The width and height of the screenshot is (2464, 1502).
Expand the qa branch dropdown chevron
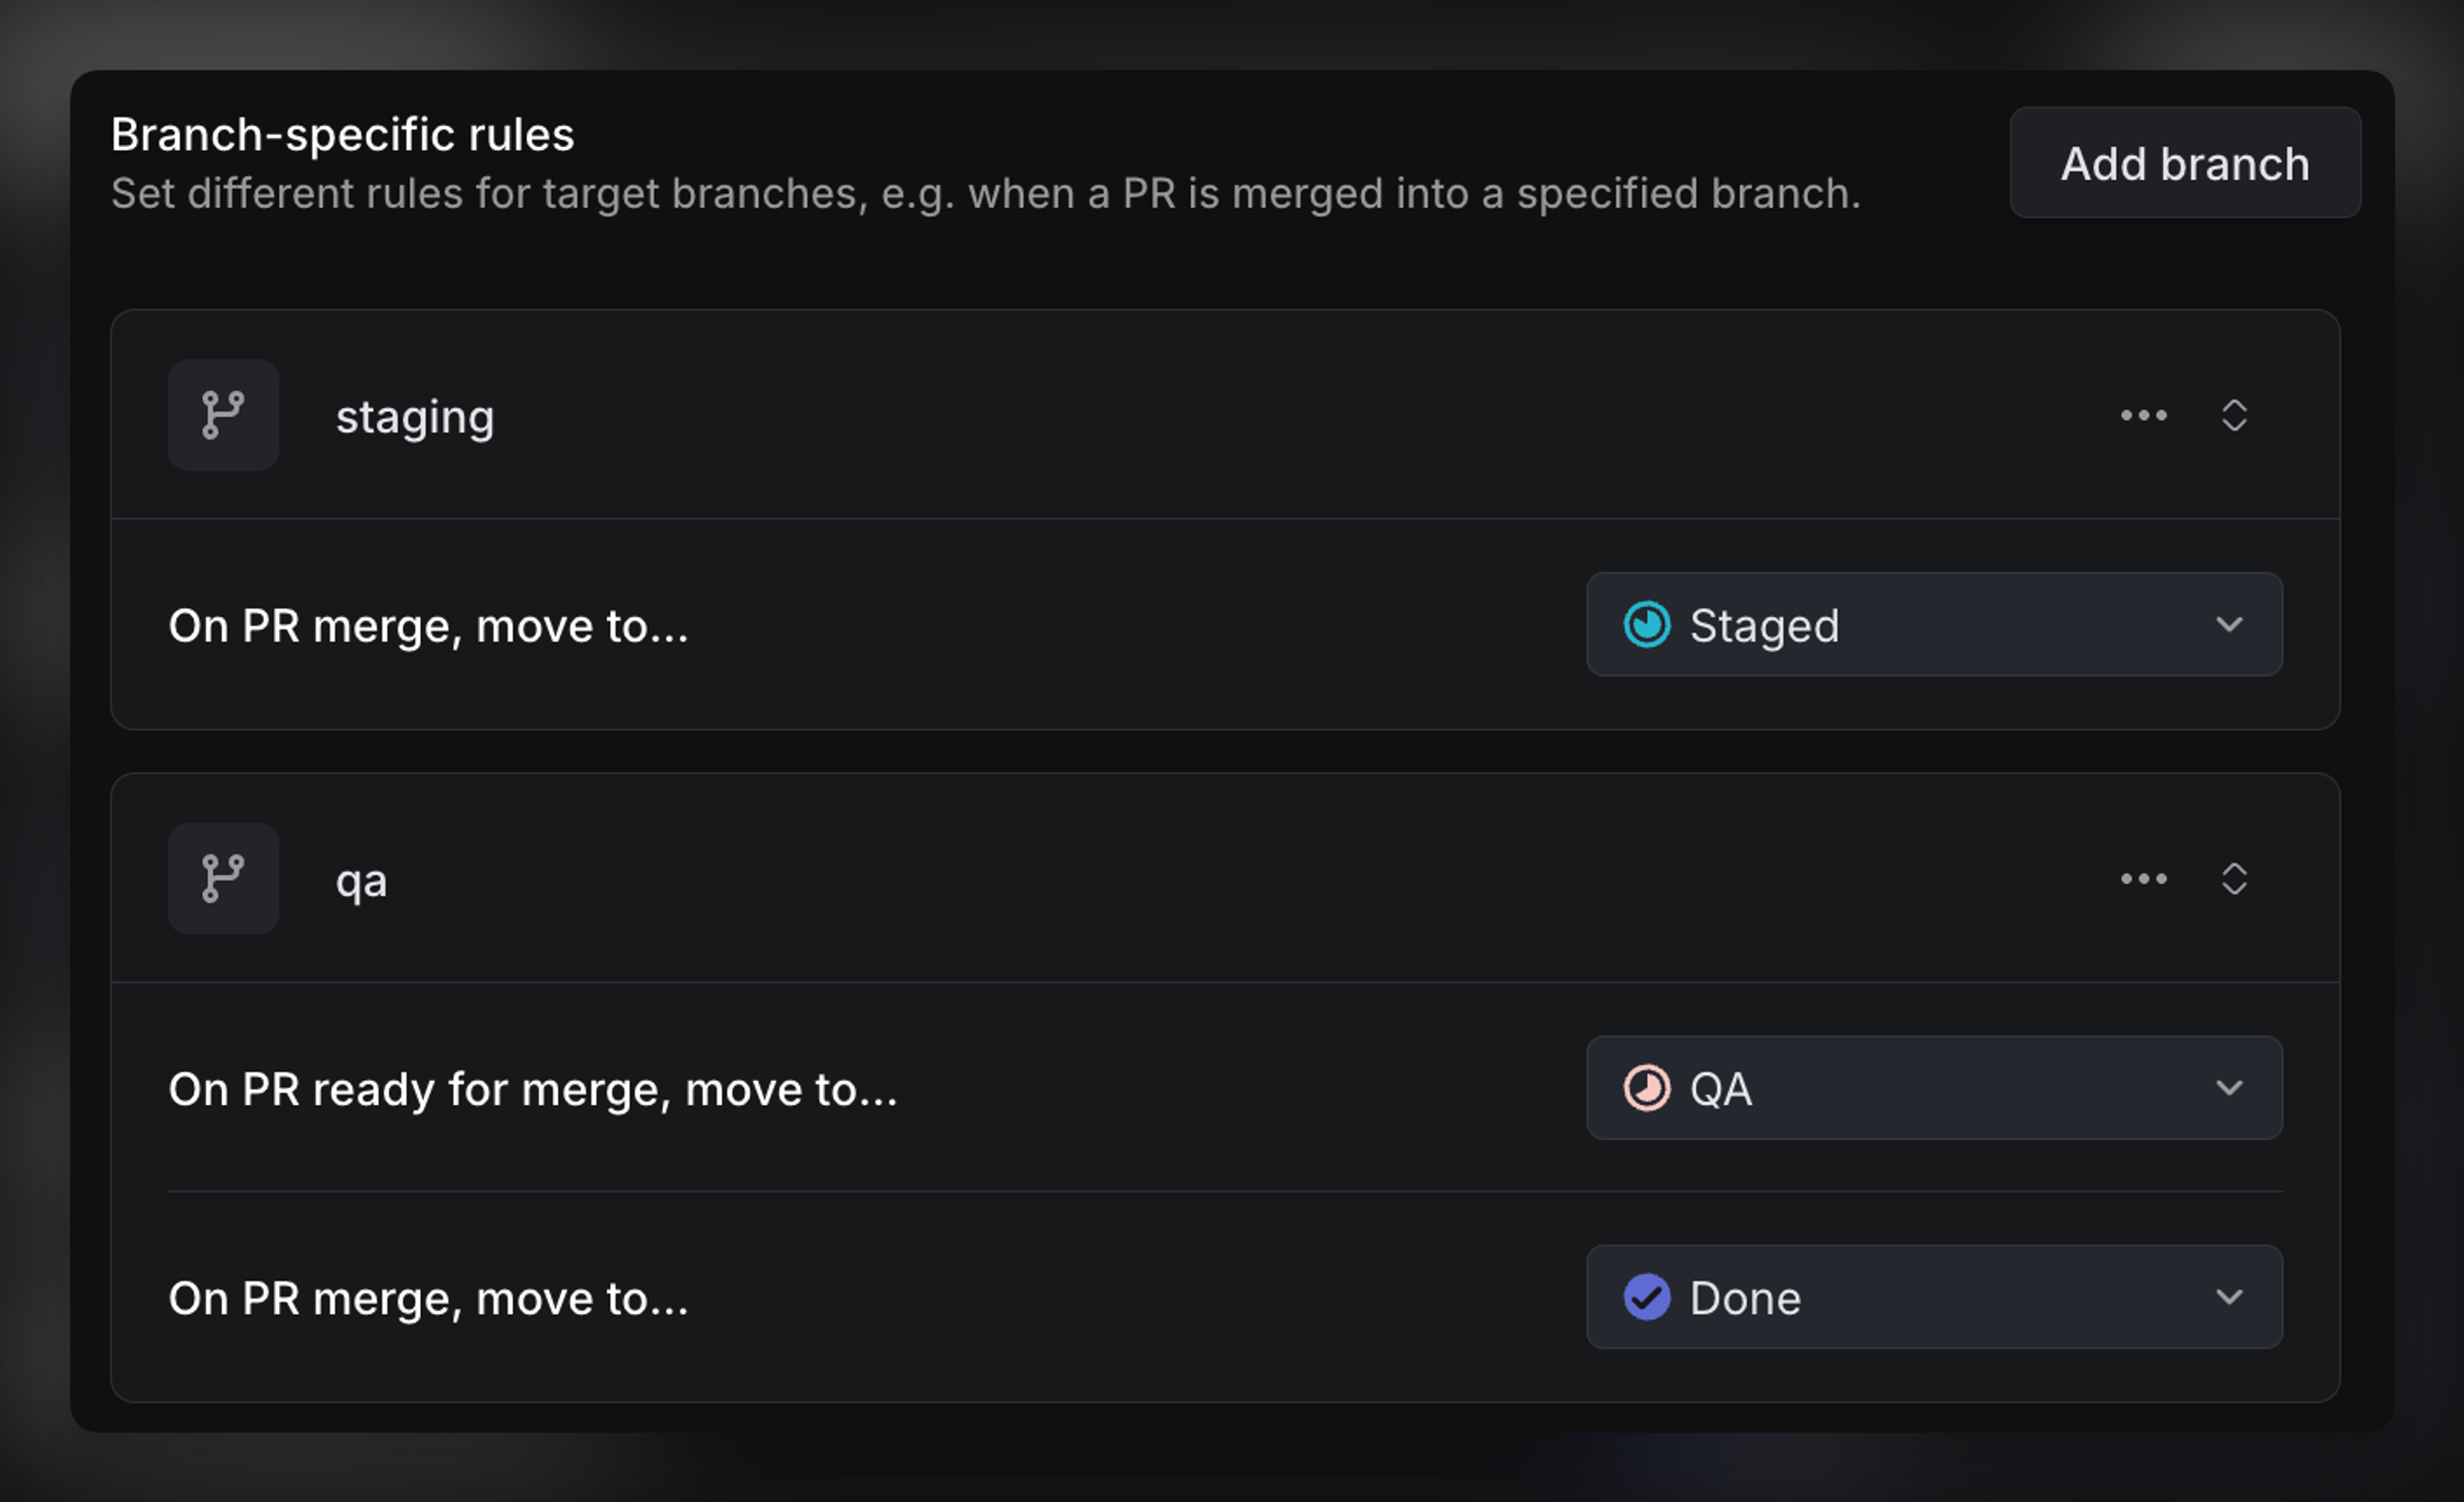(x=2235, y=879)
